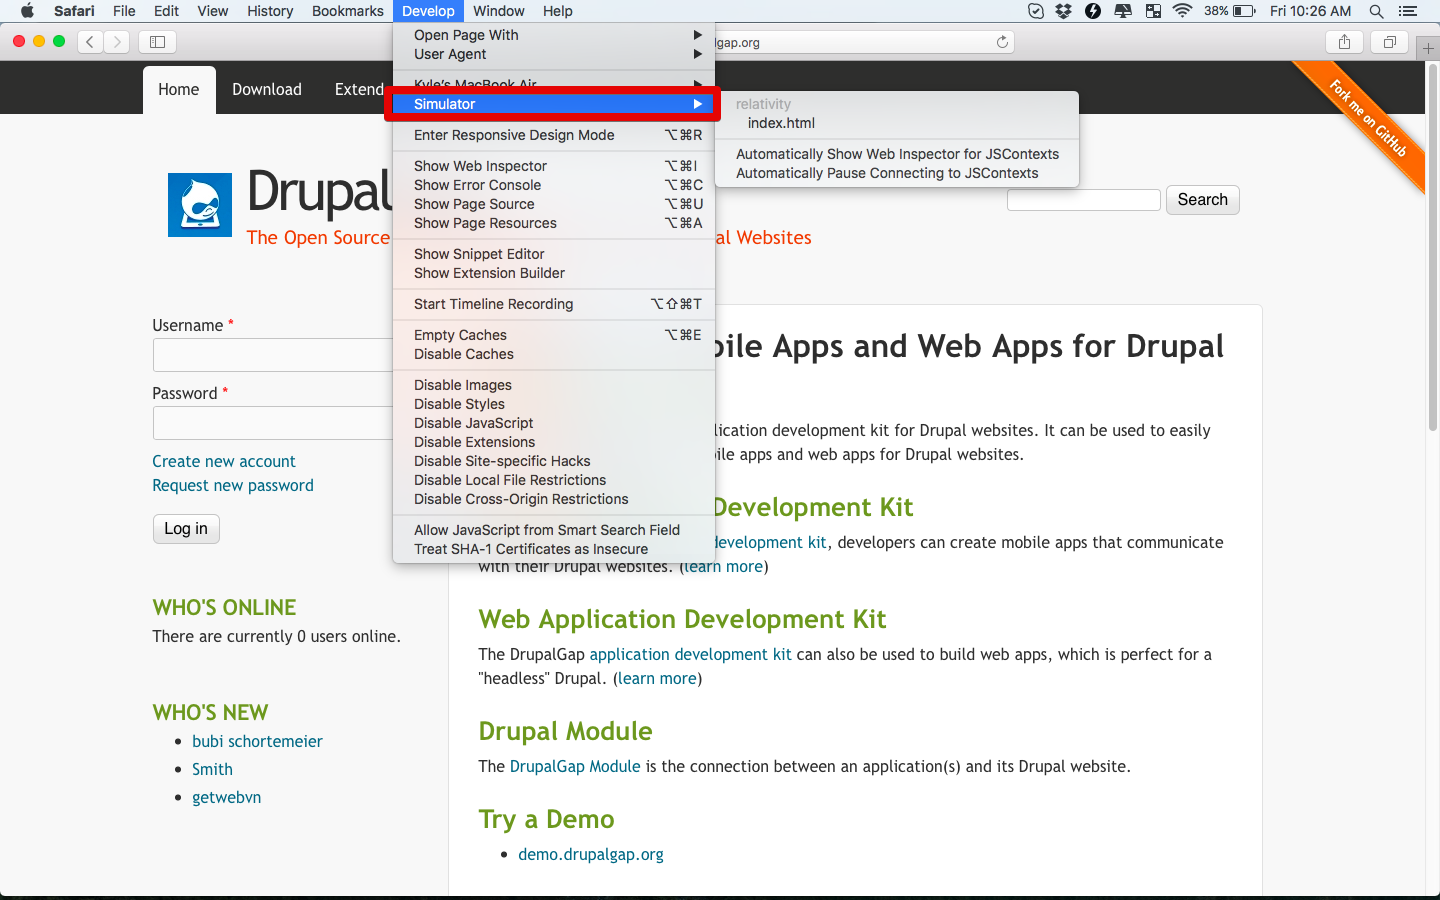Open the Apple menu
The image size is (1440, 900).
coord(27,11)
